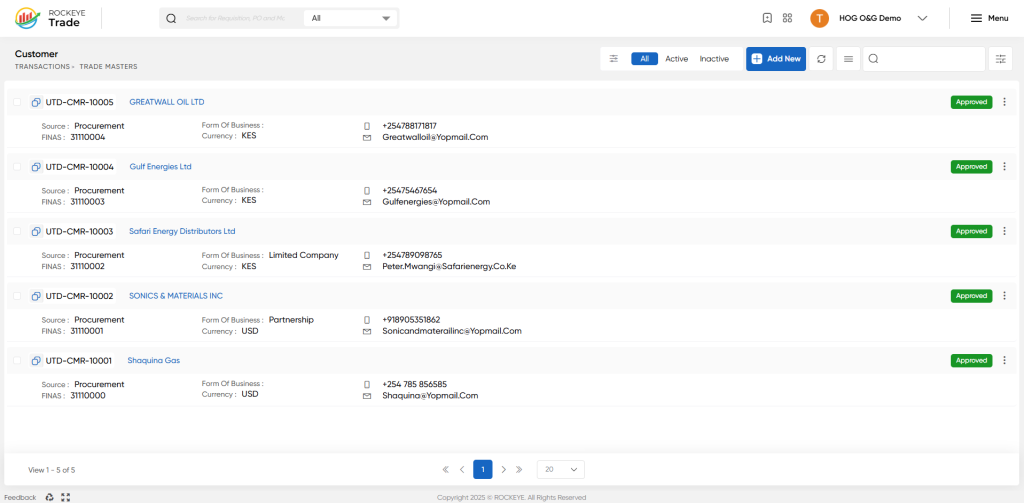The image size is (1024, 503).
Task: Select the Active status tab
Action: click(677, 59)
